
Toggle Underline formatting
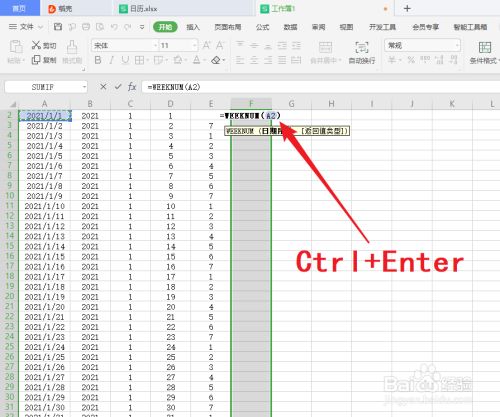[x=125, y=60]
